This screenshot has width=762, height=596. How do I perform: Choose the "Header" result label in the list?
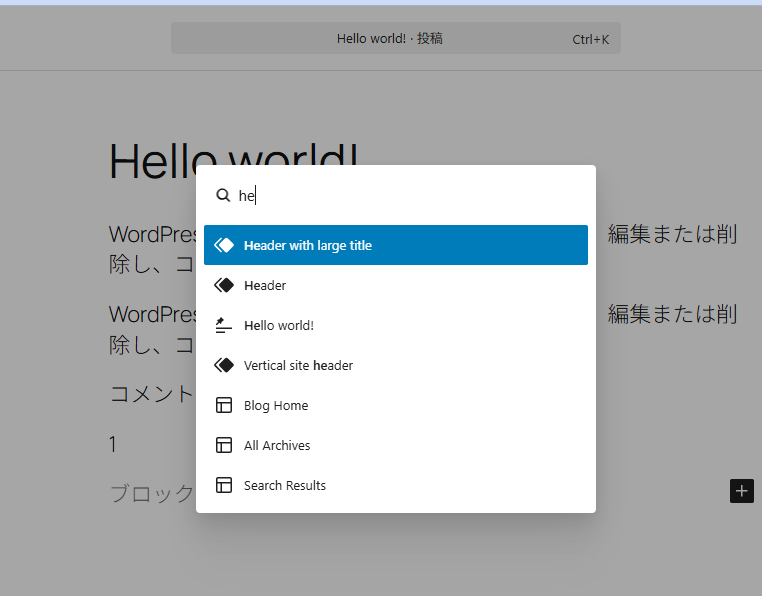pos(265,285)
